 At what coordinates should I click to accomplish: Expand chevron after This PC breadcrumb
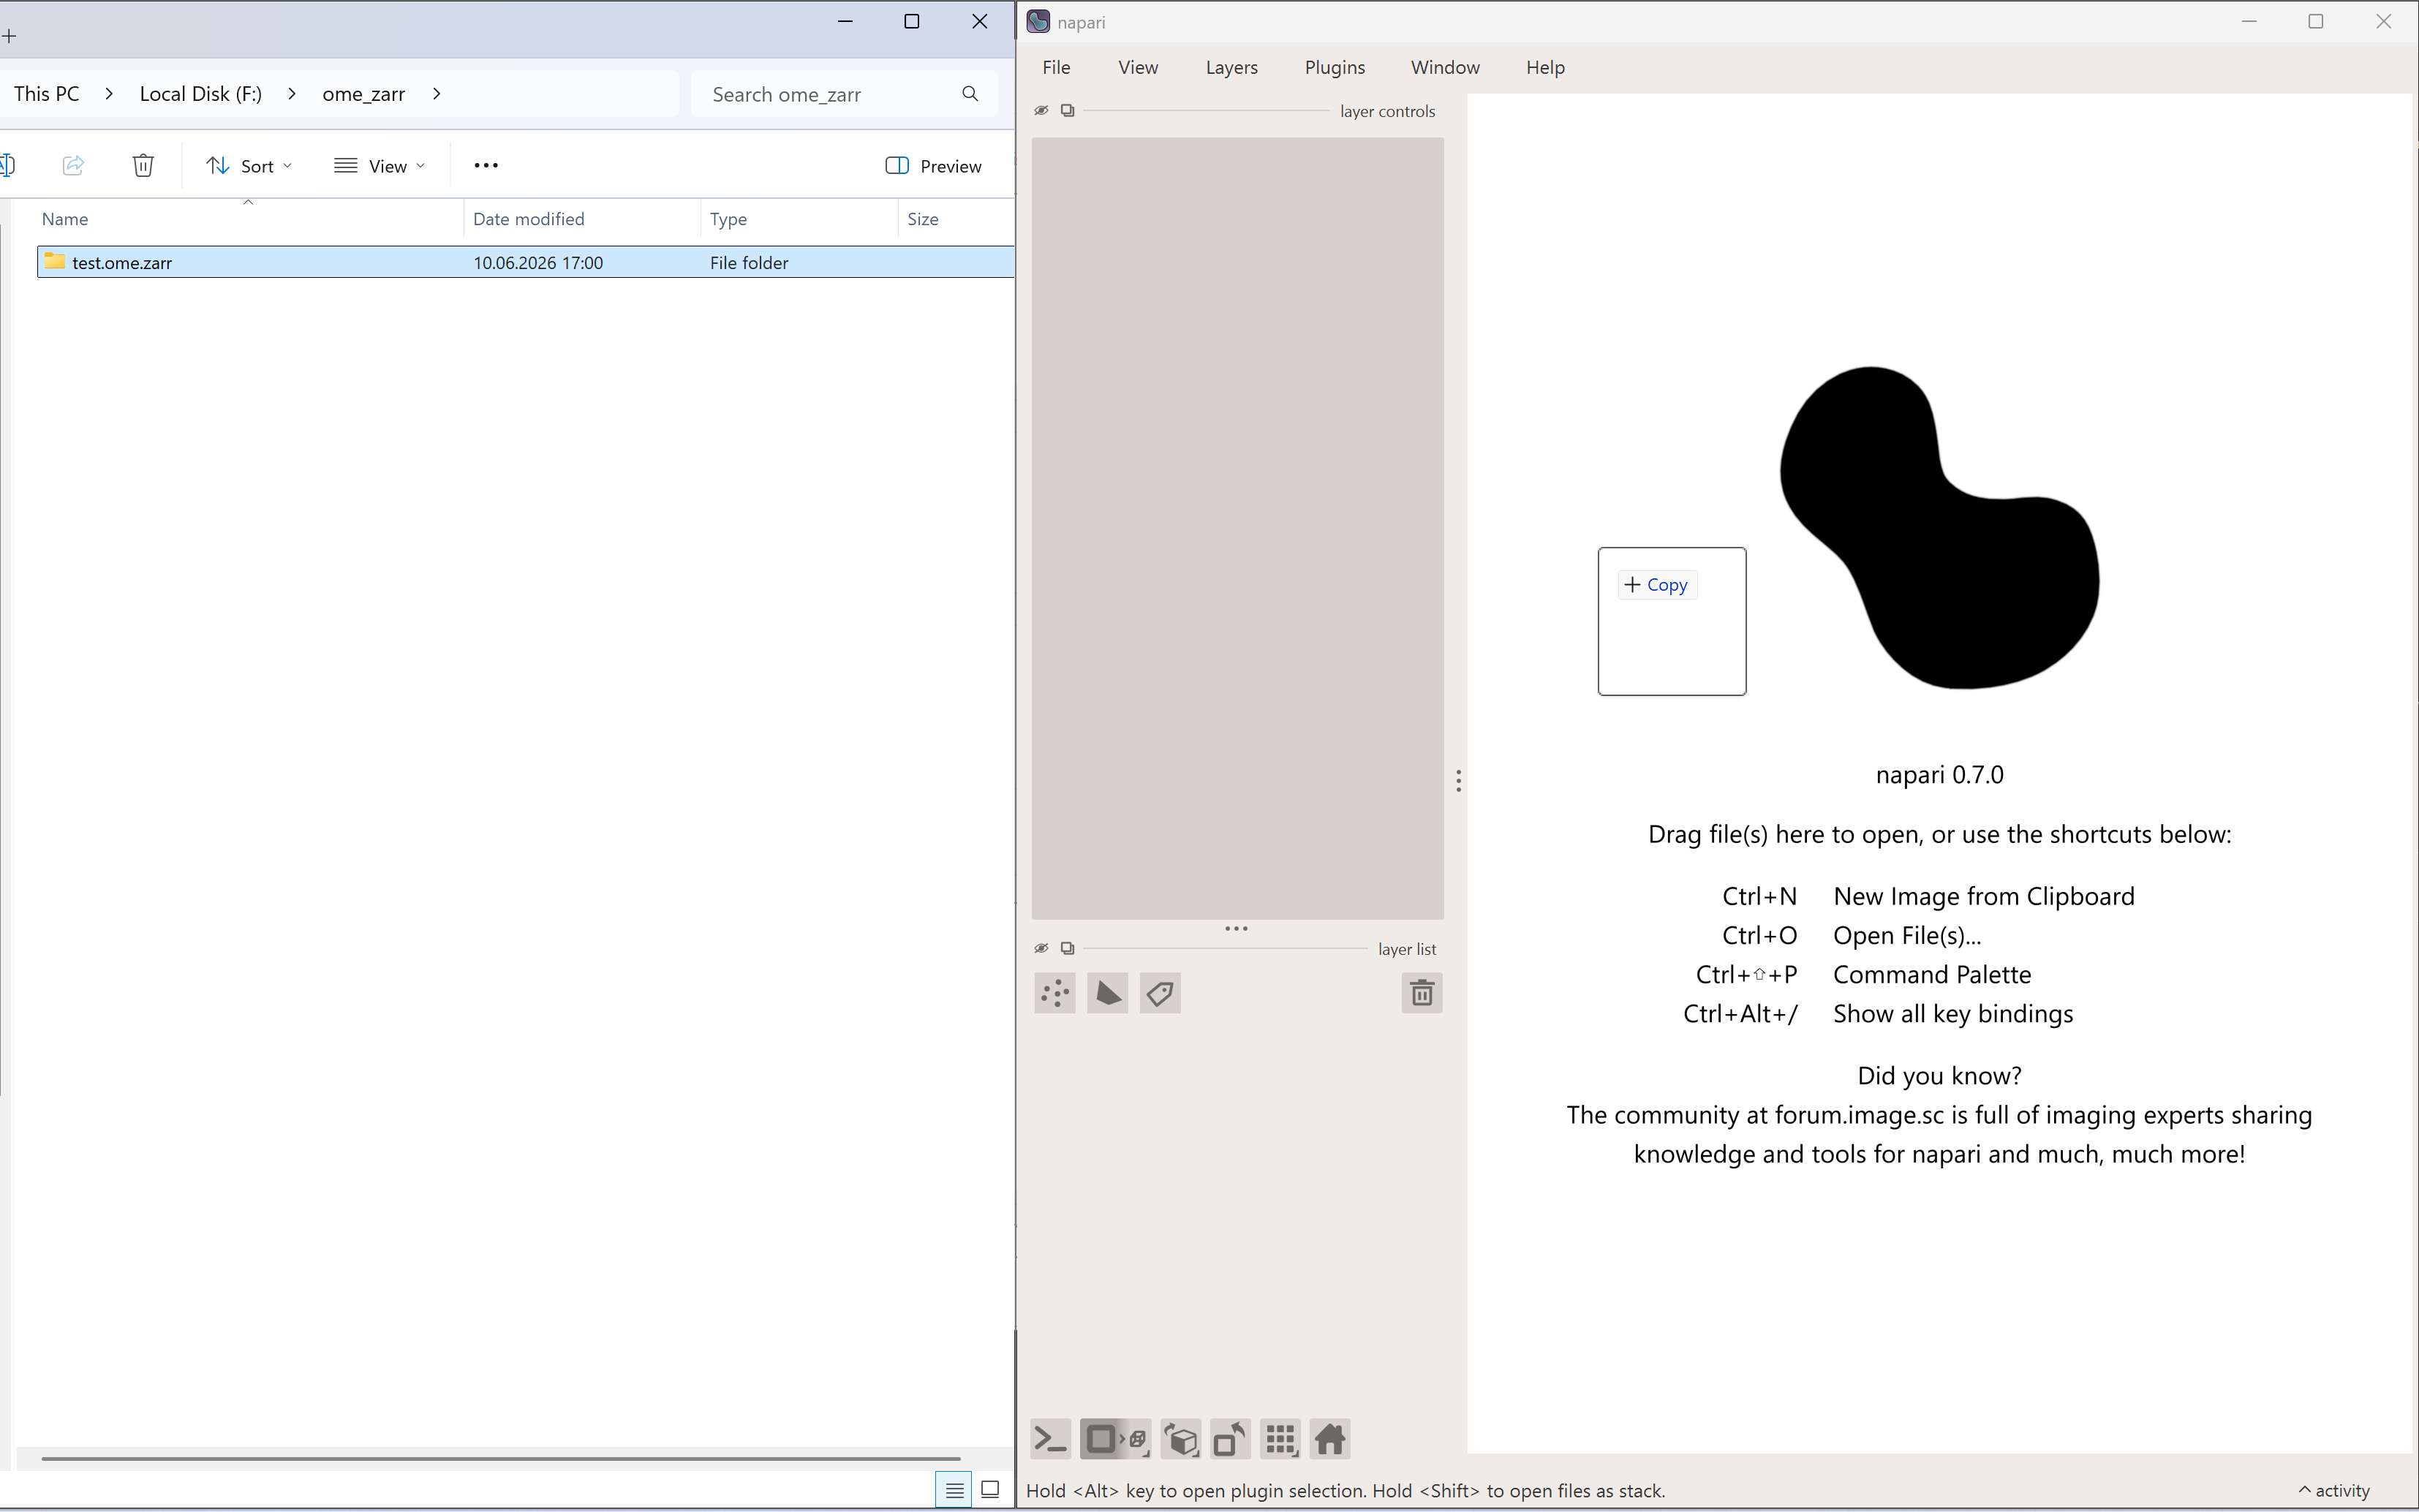108,94
